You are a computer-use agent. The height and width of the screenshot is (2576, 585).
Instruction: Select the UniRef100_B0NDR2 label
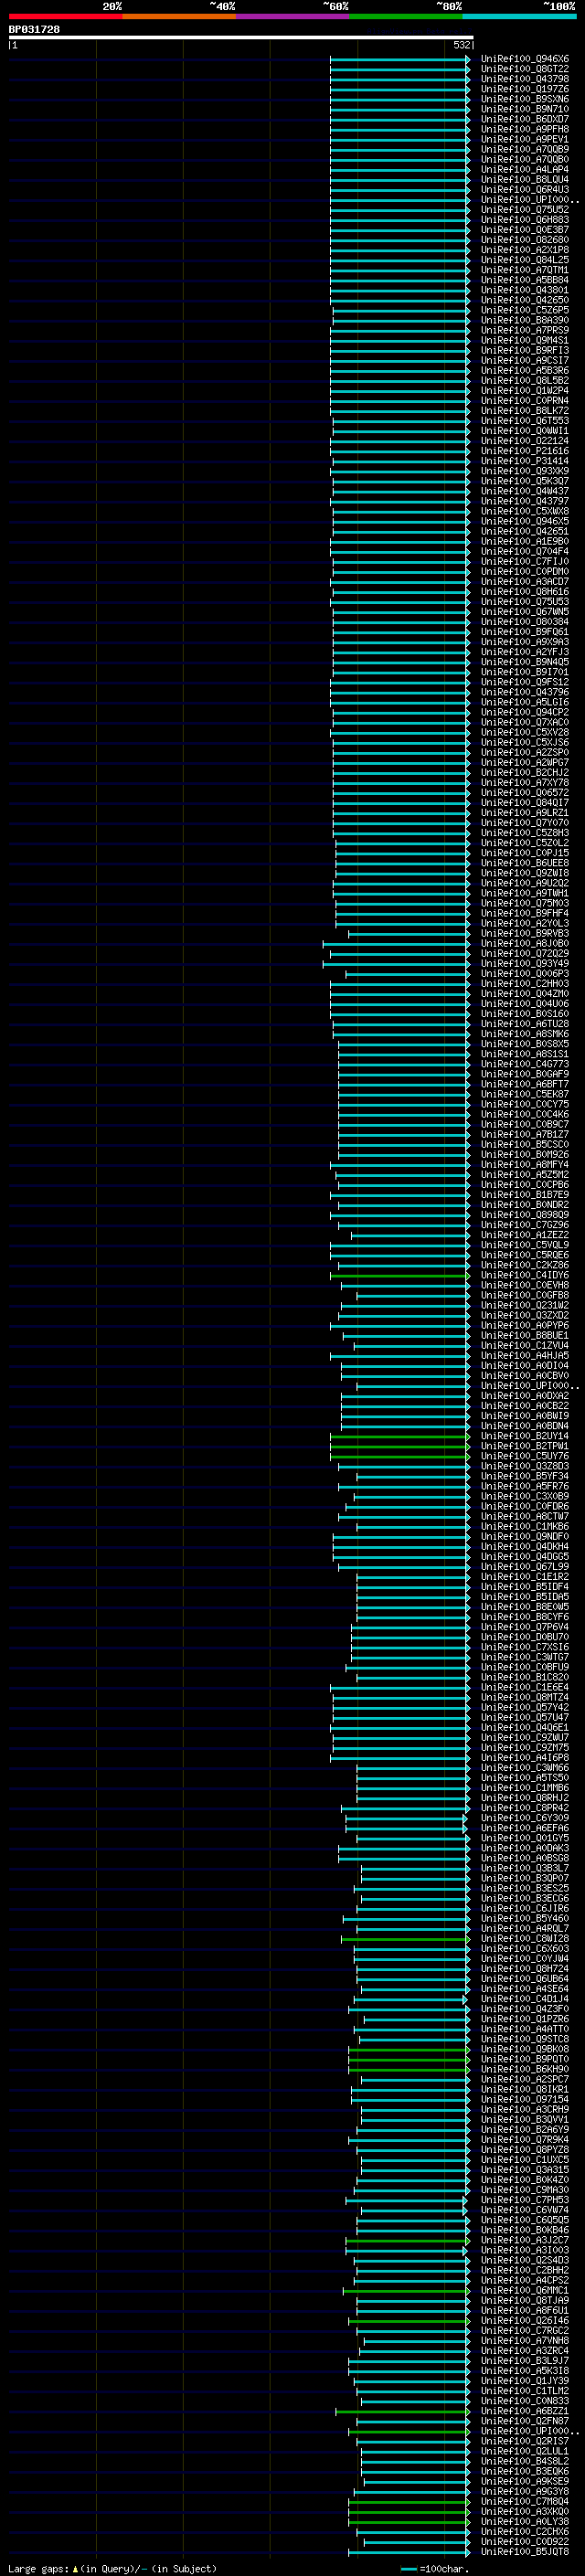525,1205
